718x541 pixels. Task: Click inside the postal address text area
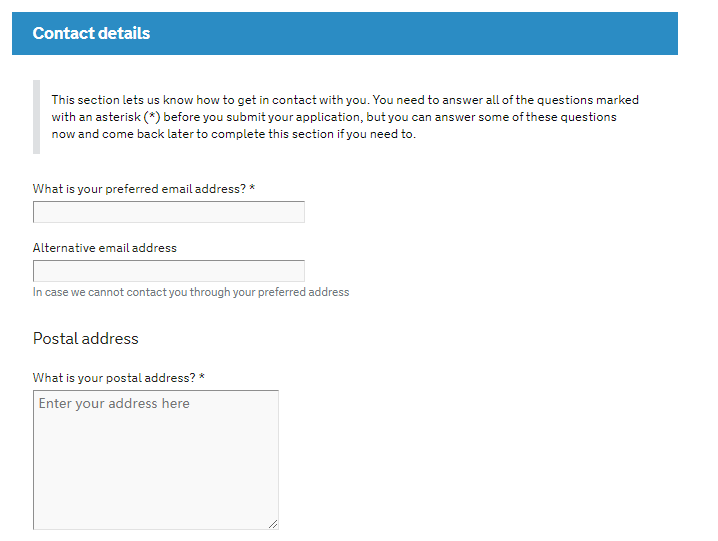pyautogui.click(x=155, y=460)
